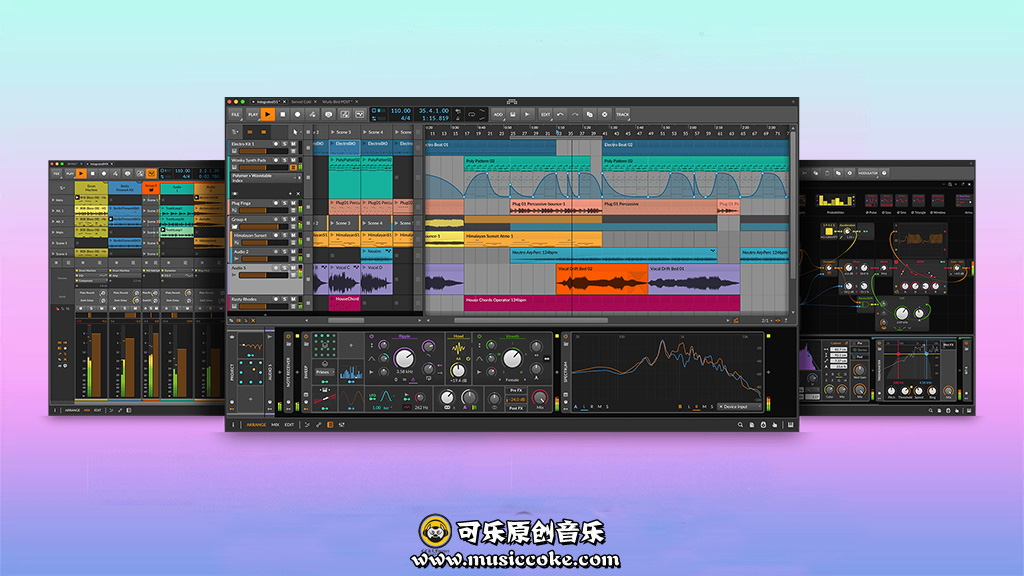This screenshot has width=1024, height=576.
Task: Mute the Rusty Rhodes track
Action: (x=293, y=300)
